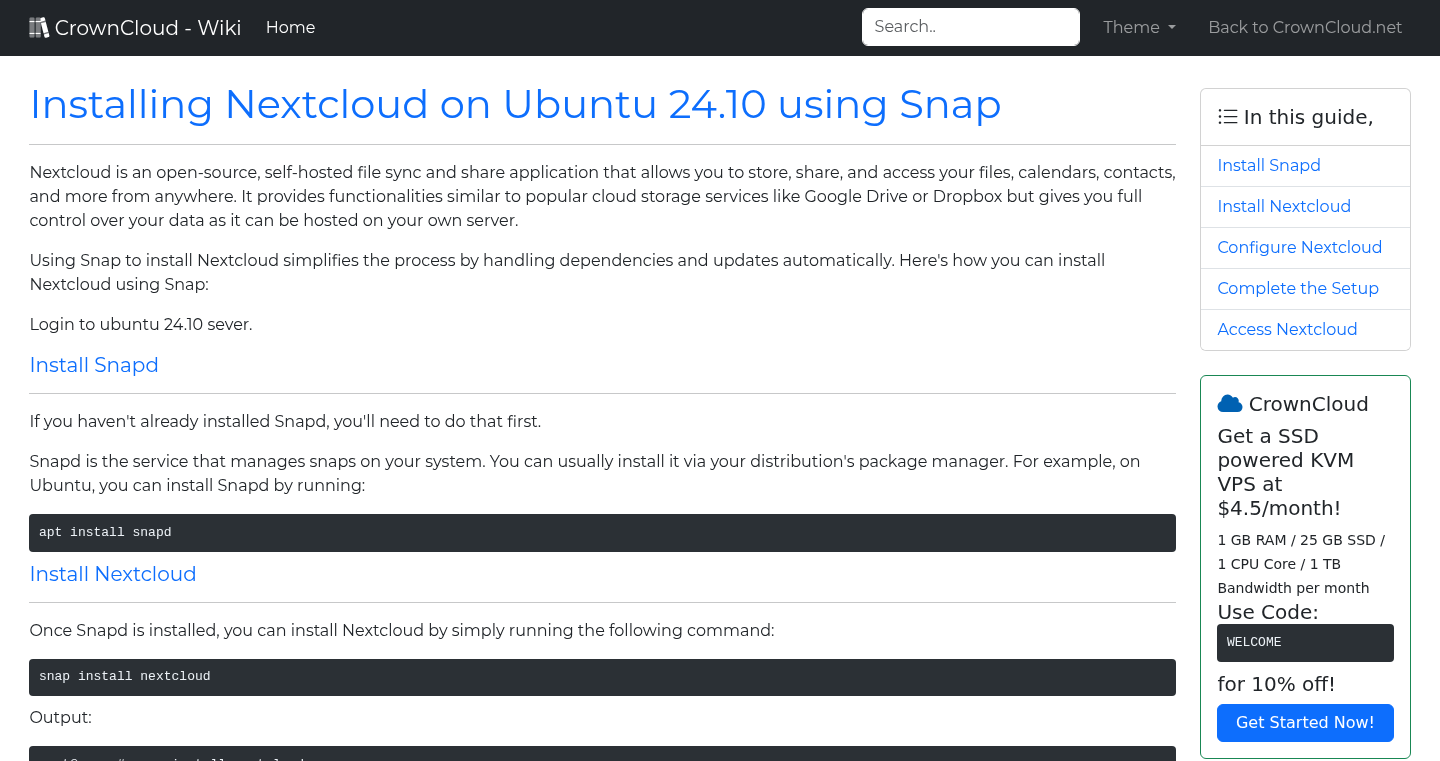
Task: Click the Install Snapd article heading
Action: click(x=93, y=365)
